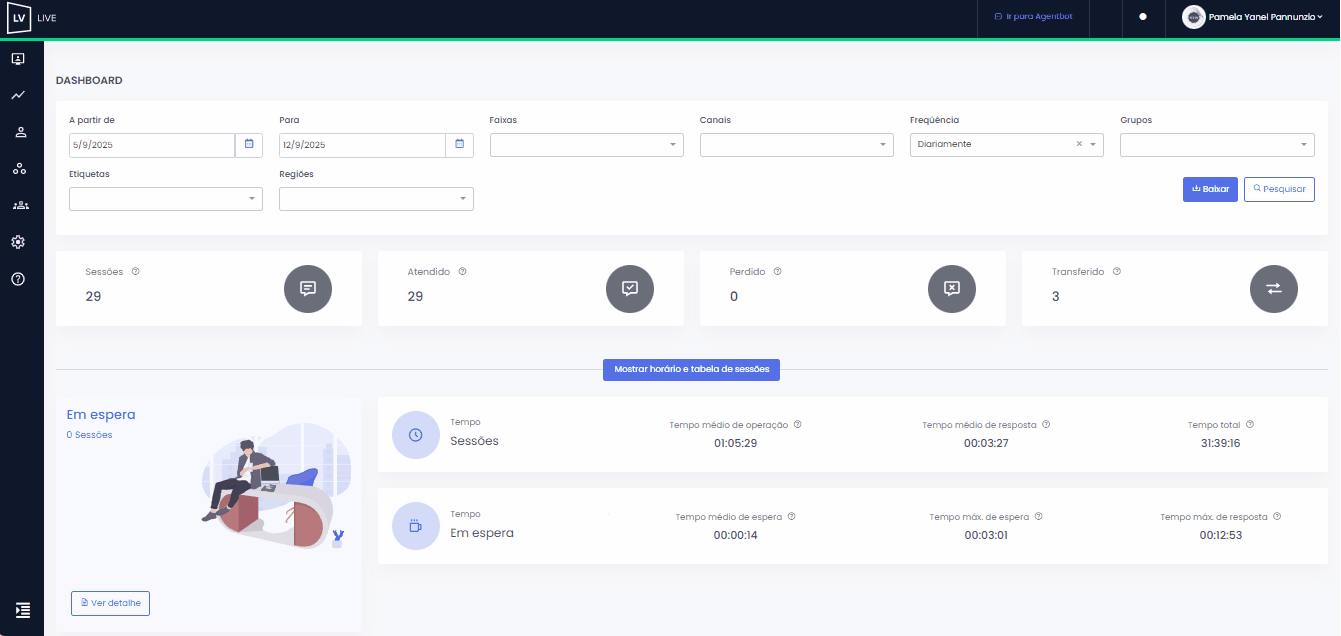Click the Transferido count of 3

[1056, 296]
